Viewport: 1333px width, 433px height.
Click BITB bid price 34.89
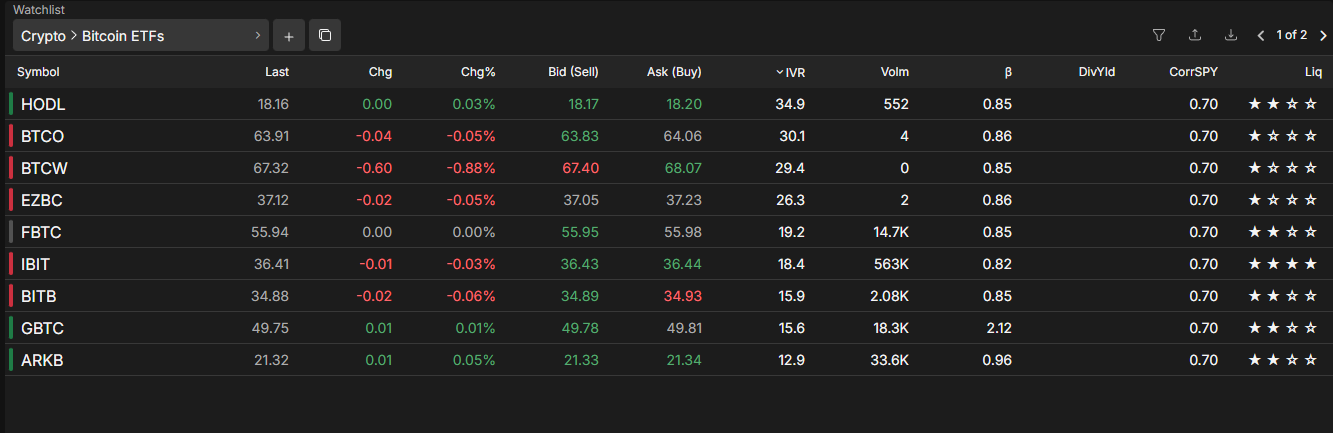click(581, 296)
